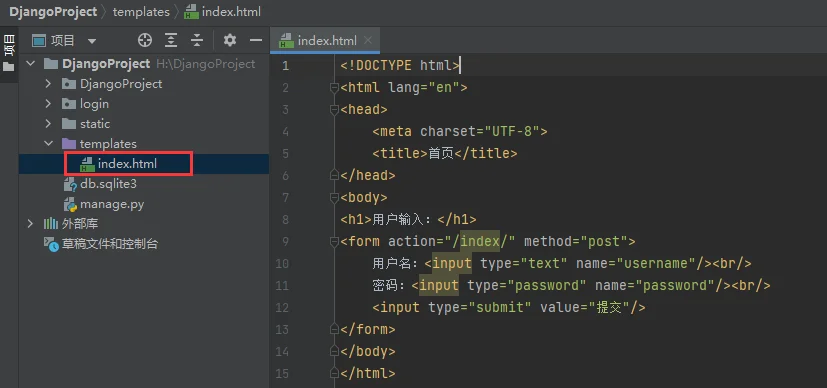The height and width of the screenshot is (388, 827).
Task: Hide the project panel with minus icon
Action: click(256, 40)
